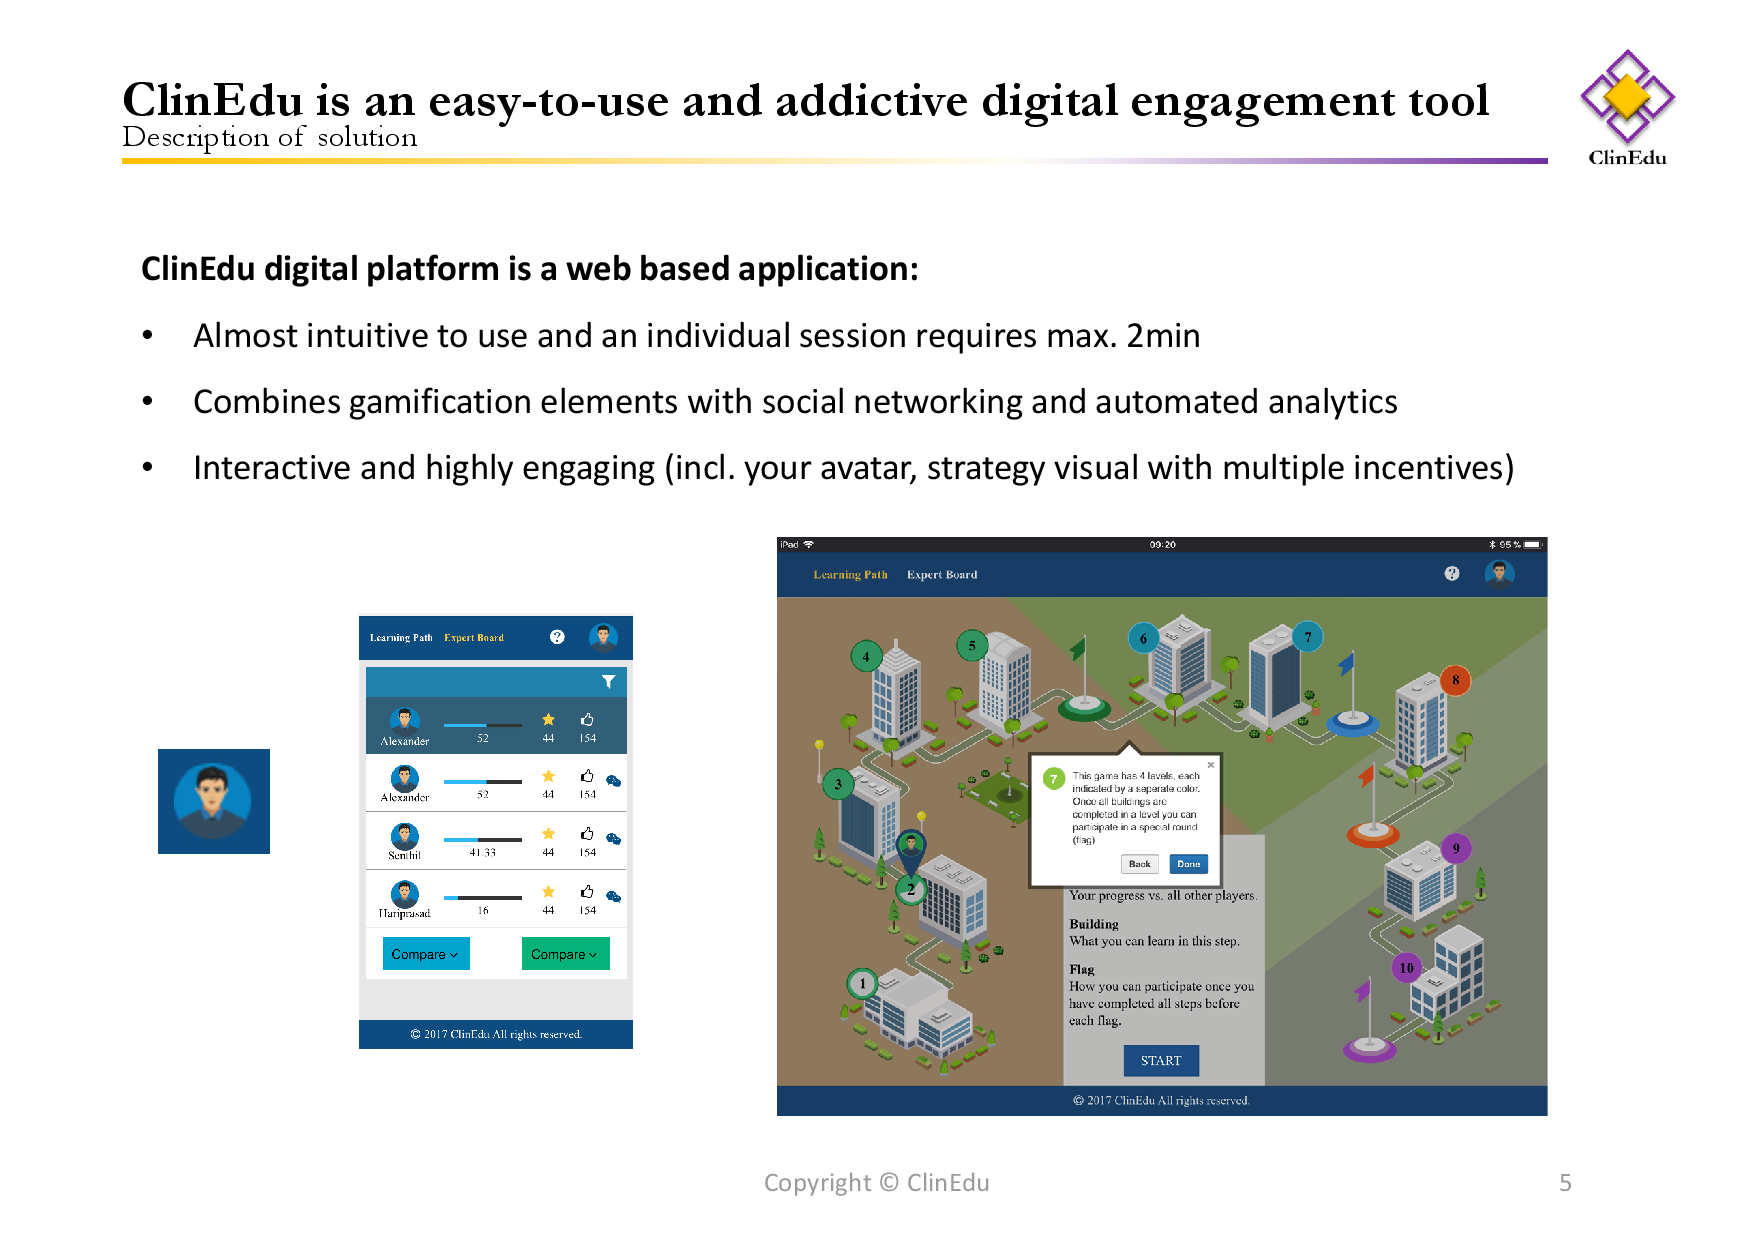1754x1240 pixels.
Task: Click the Wi-Fi icon in iPad status bar
Action: (809, 545)
